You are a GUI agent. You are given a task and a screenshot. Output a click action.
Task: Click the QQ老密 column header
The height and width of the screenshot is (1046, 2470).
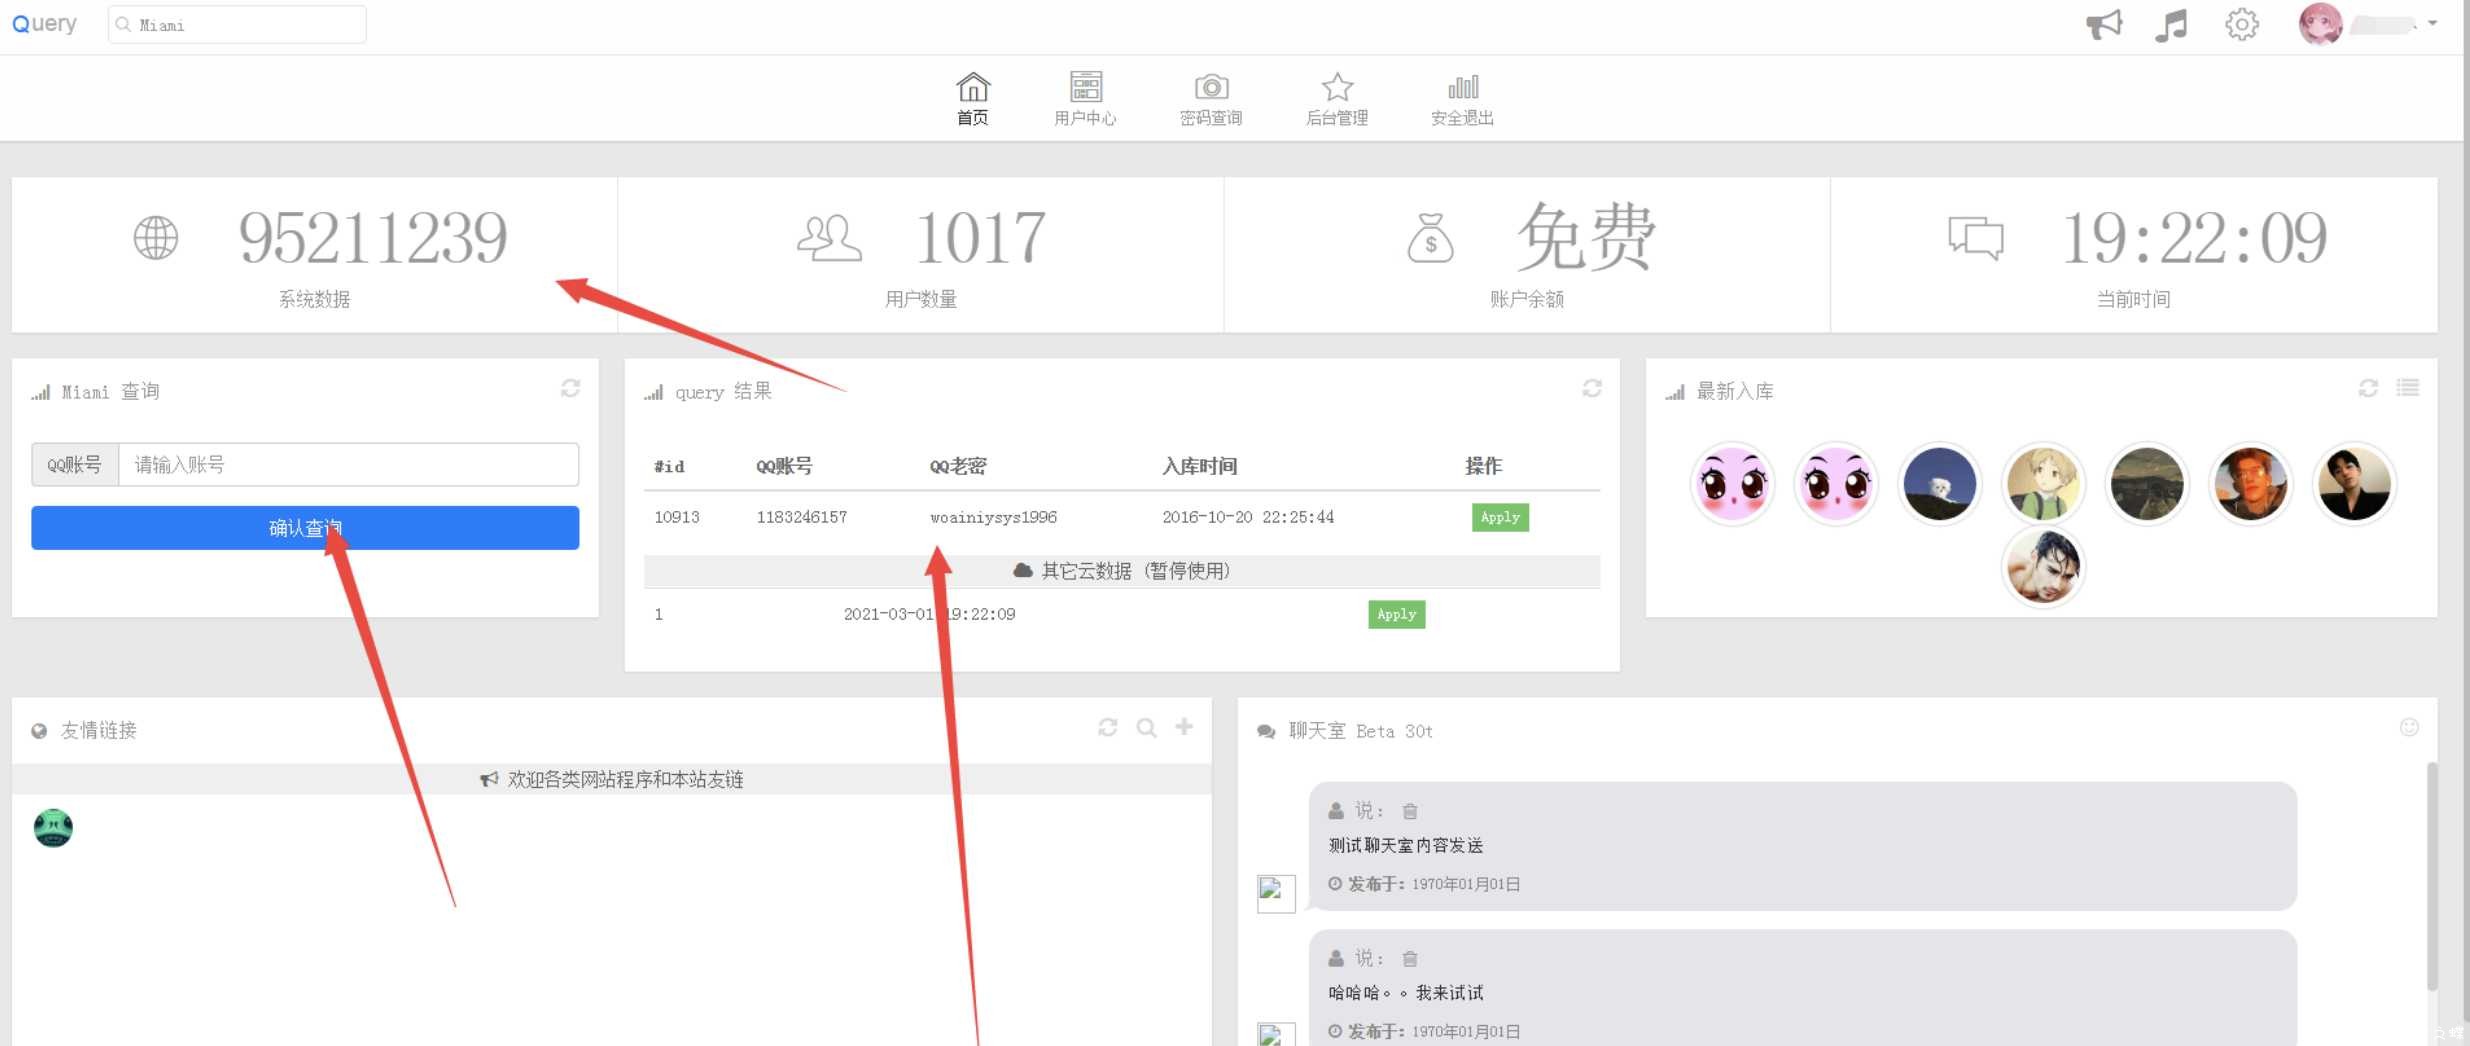(x=958, y=466)
